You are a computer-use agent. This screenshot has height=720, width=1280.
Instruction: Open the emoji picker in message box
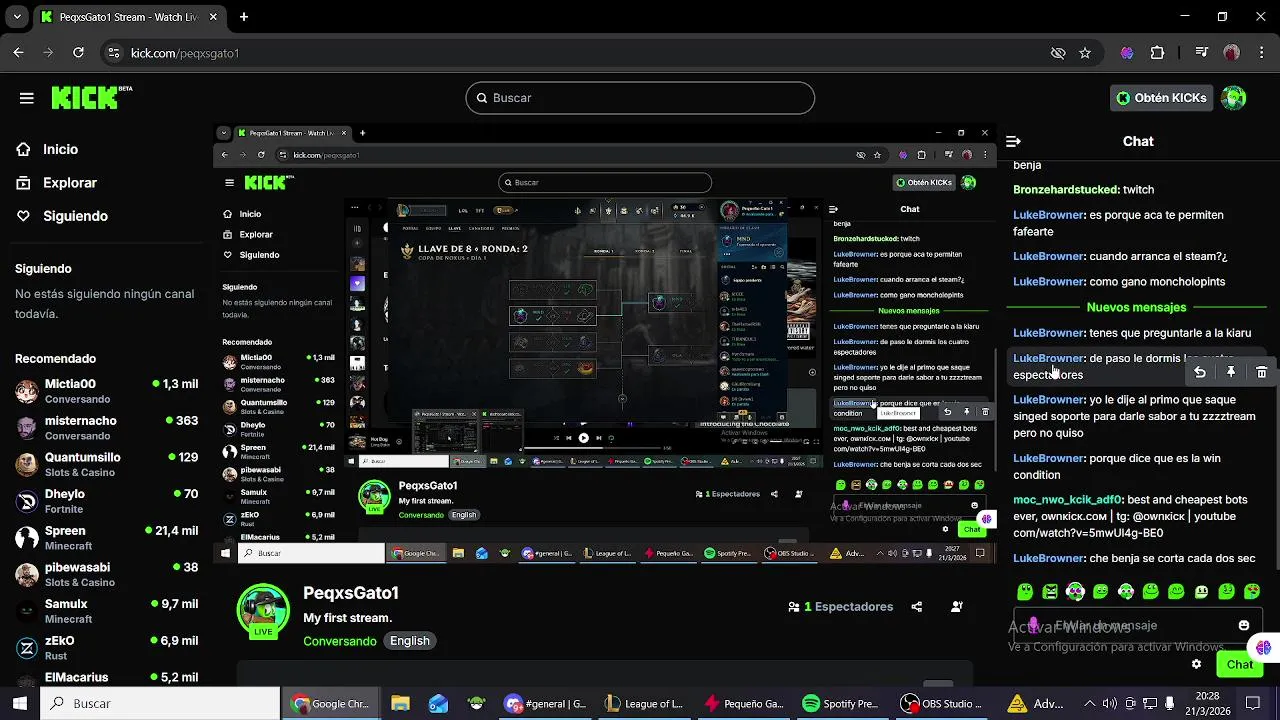1244,626
